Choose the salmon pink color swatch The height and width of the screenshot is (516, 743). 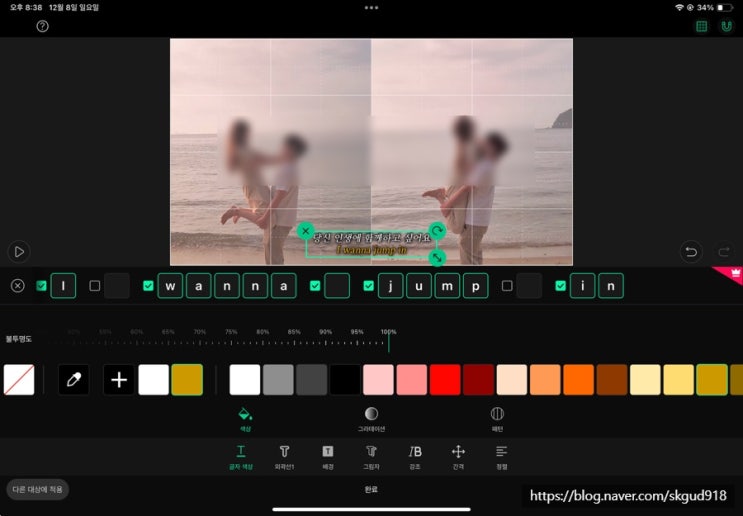(x=412, y=380)
